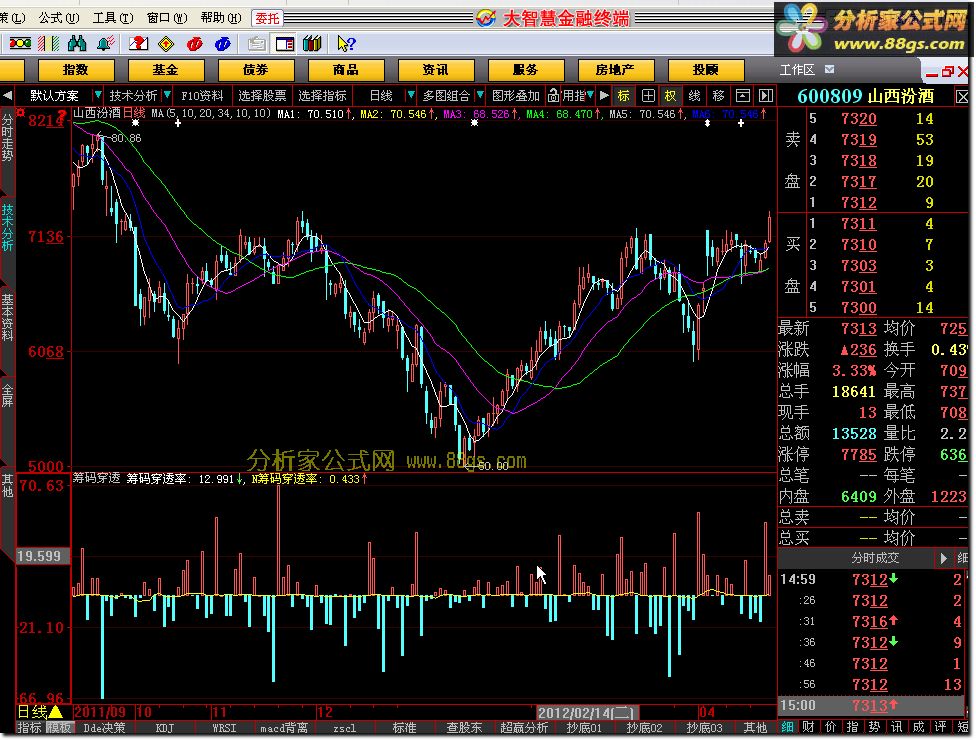The width and height of the screenshot is (976, 740).
Task: Click the 委托 order button
Action: 268,19
